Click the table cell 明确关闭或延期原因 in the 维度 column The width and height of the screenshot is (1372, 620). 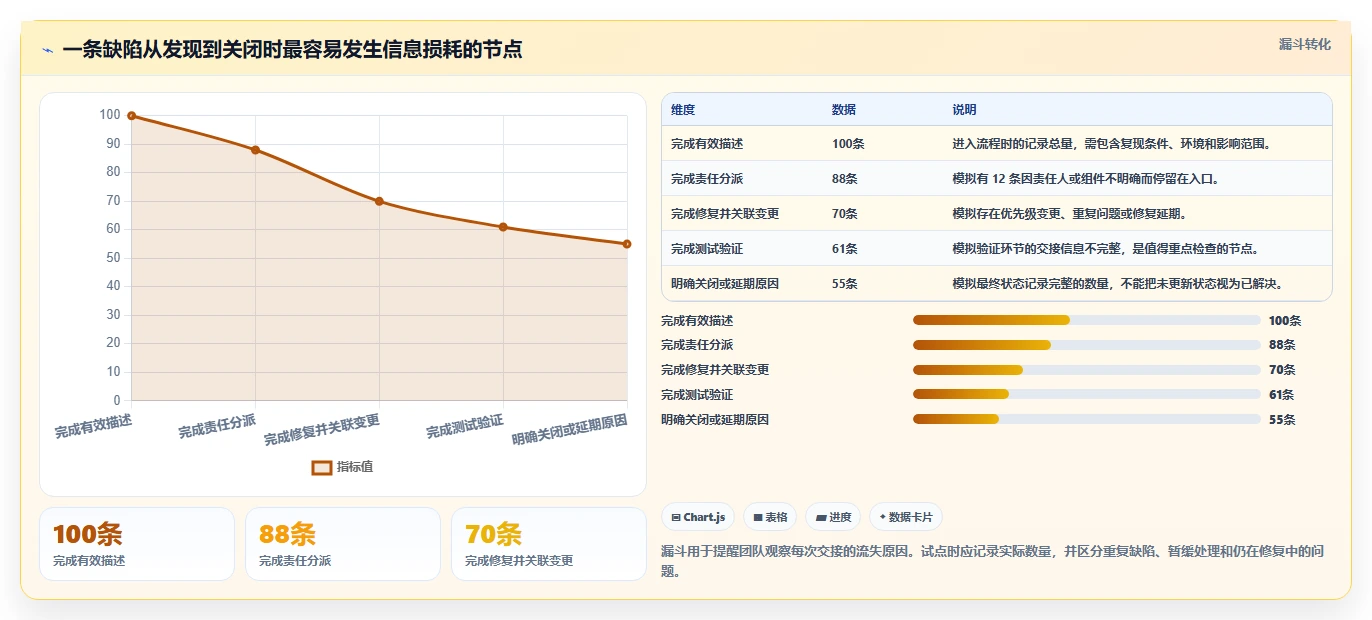point(725,284)
